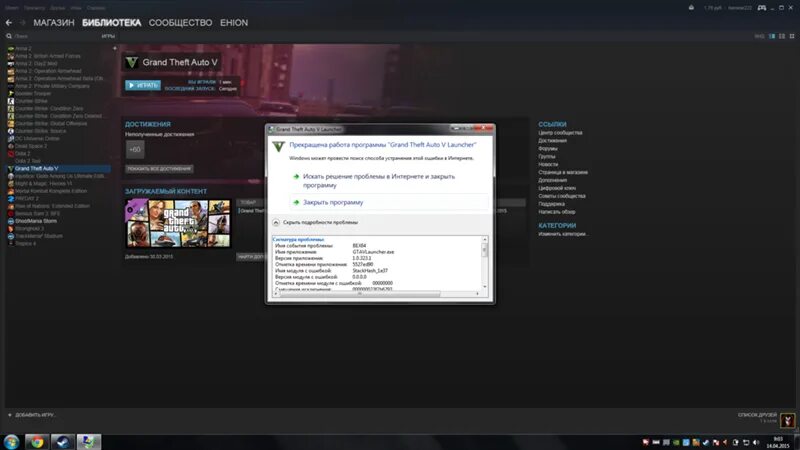Click the Mortal Kombat Komplete Edition icon
Viewport: 800px width, 450px height.
pyautogui.click(x=11, y=191)
